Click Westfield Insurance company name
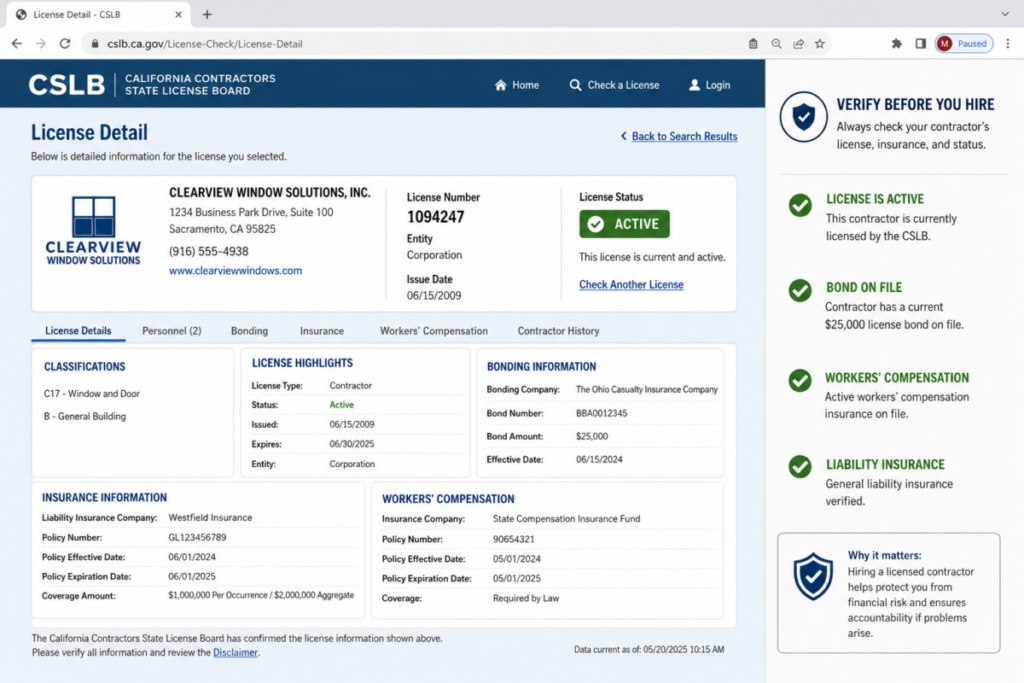1024x683 pixels. pyautogui.click(x=210, y=518)
